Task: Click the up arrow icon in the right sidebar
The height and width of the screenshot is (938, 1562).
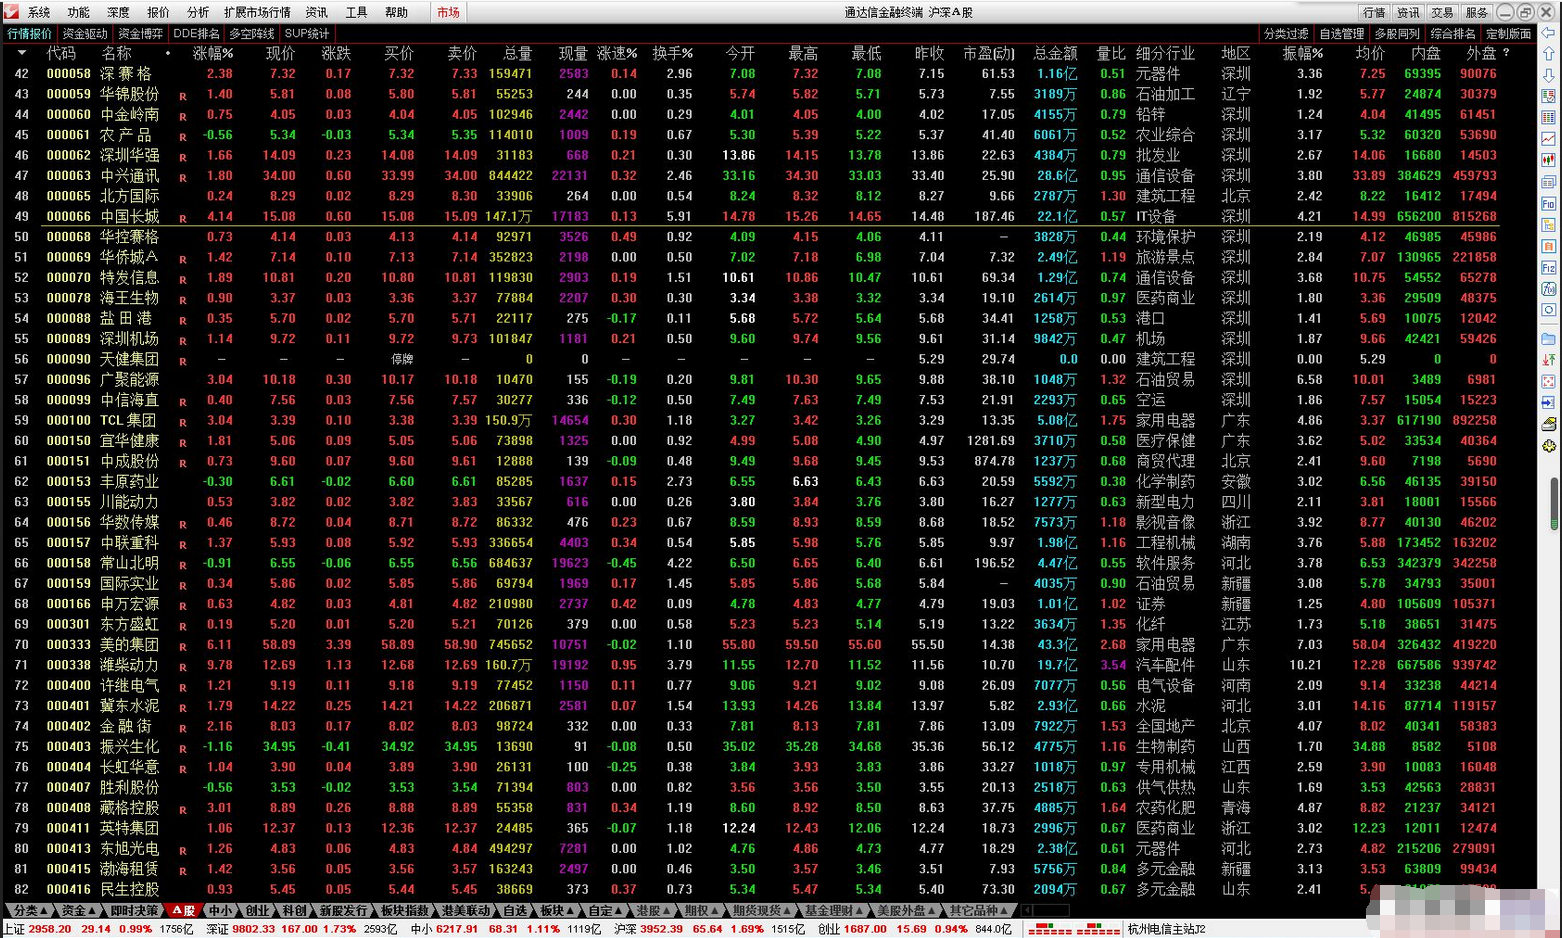Action: 1549,54
